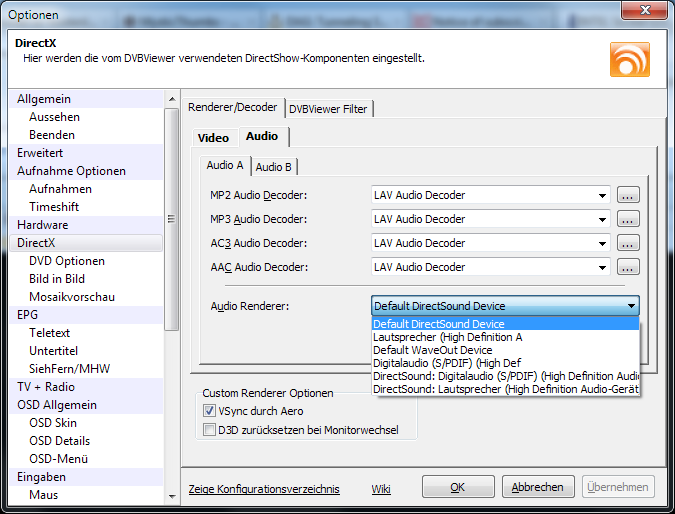Viewport: 675px width, 514px height.
Task: Open Teletext settings
Action: tap(86, 333)
